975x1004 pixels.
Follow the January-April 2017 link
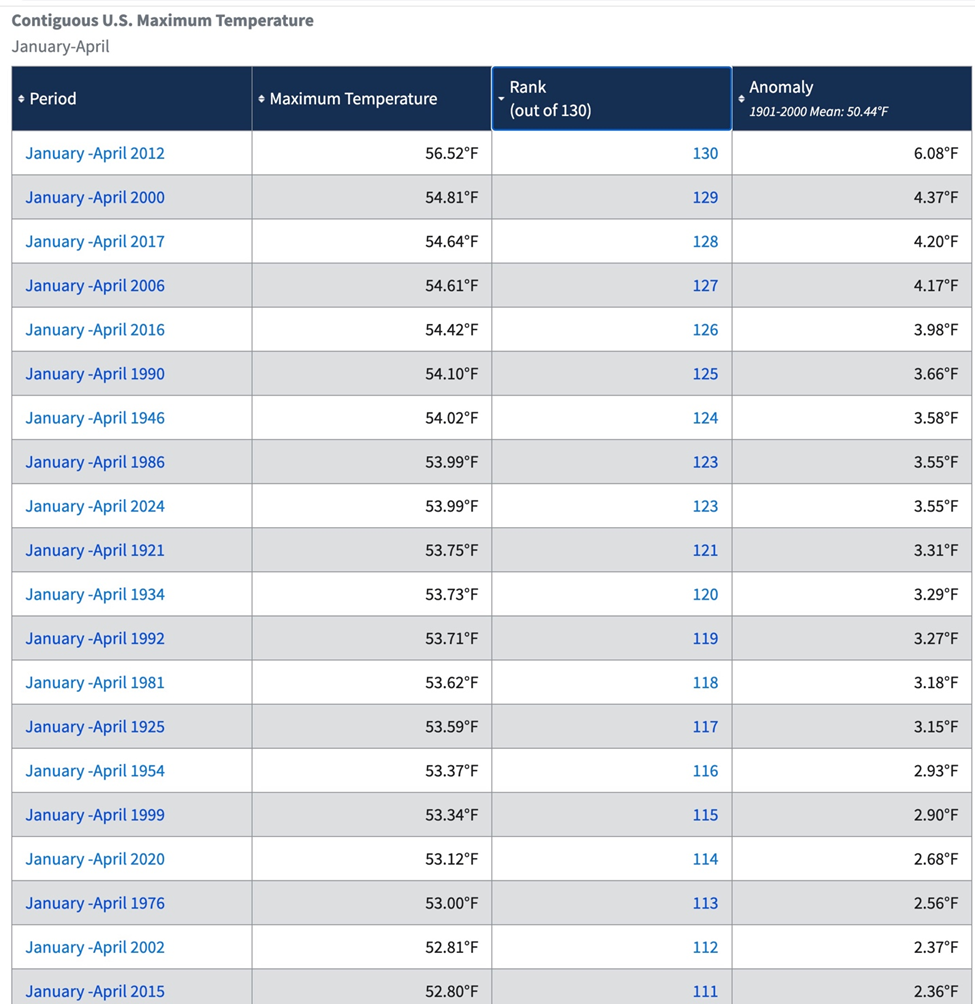pyautogui.click(x=95, y=241)
